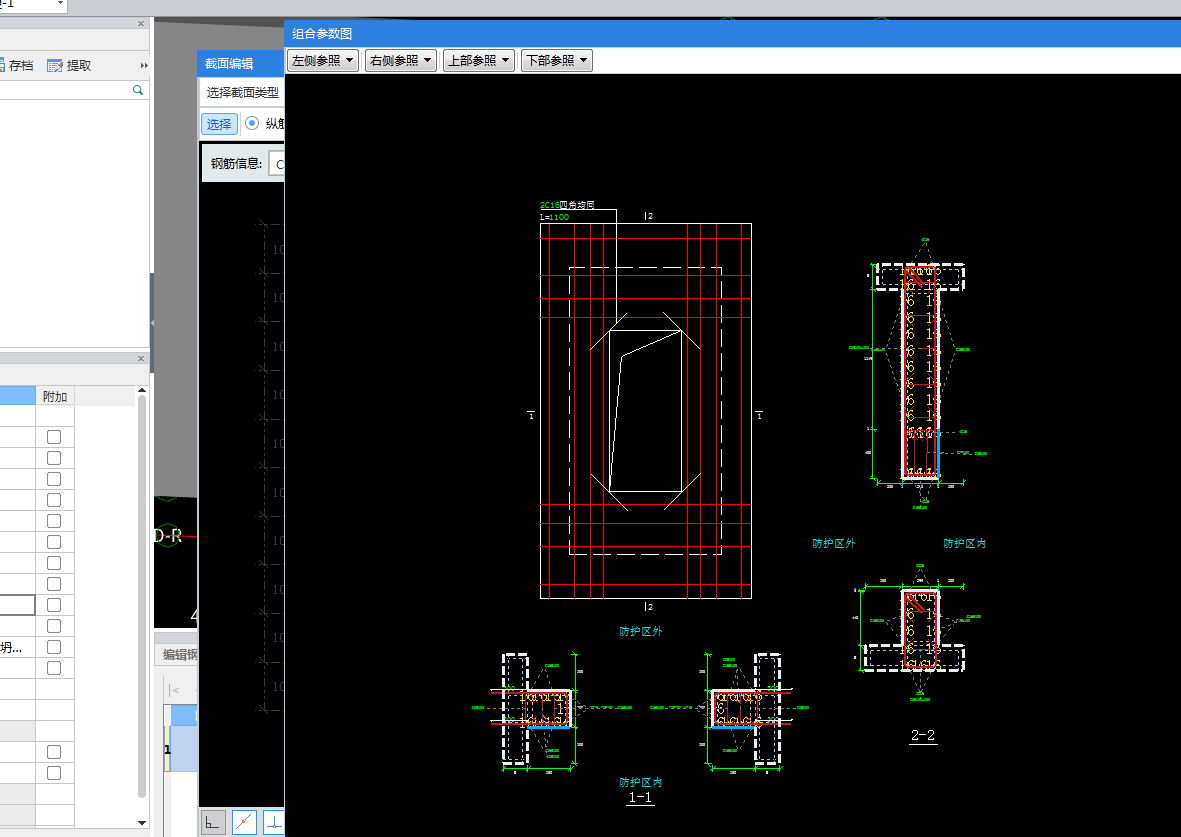Toggle the perpendicular snap icon in 截面编辑

[x=274, y=823]
